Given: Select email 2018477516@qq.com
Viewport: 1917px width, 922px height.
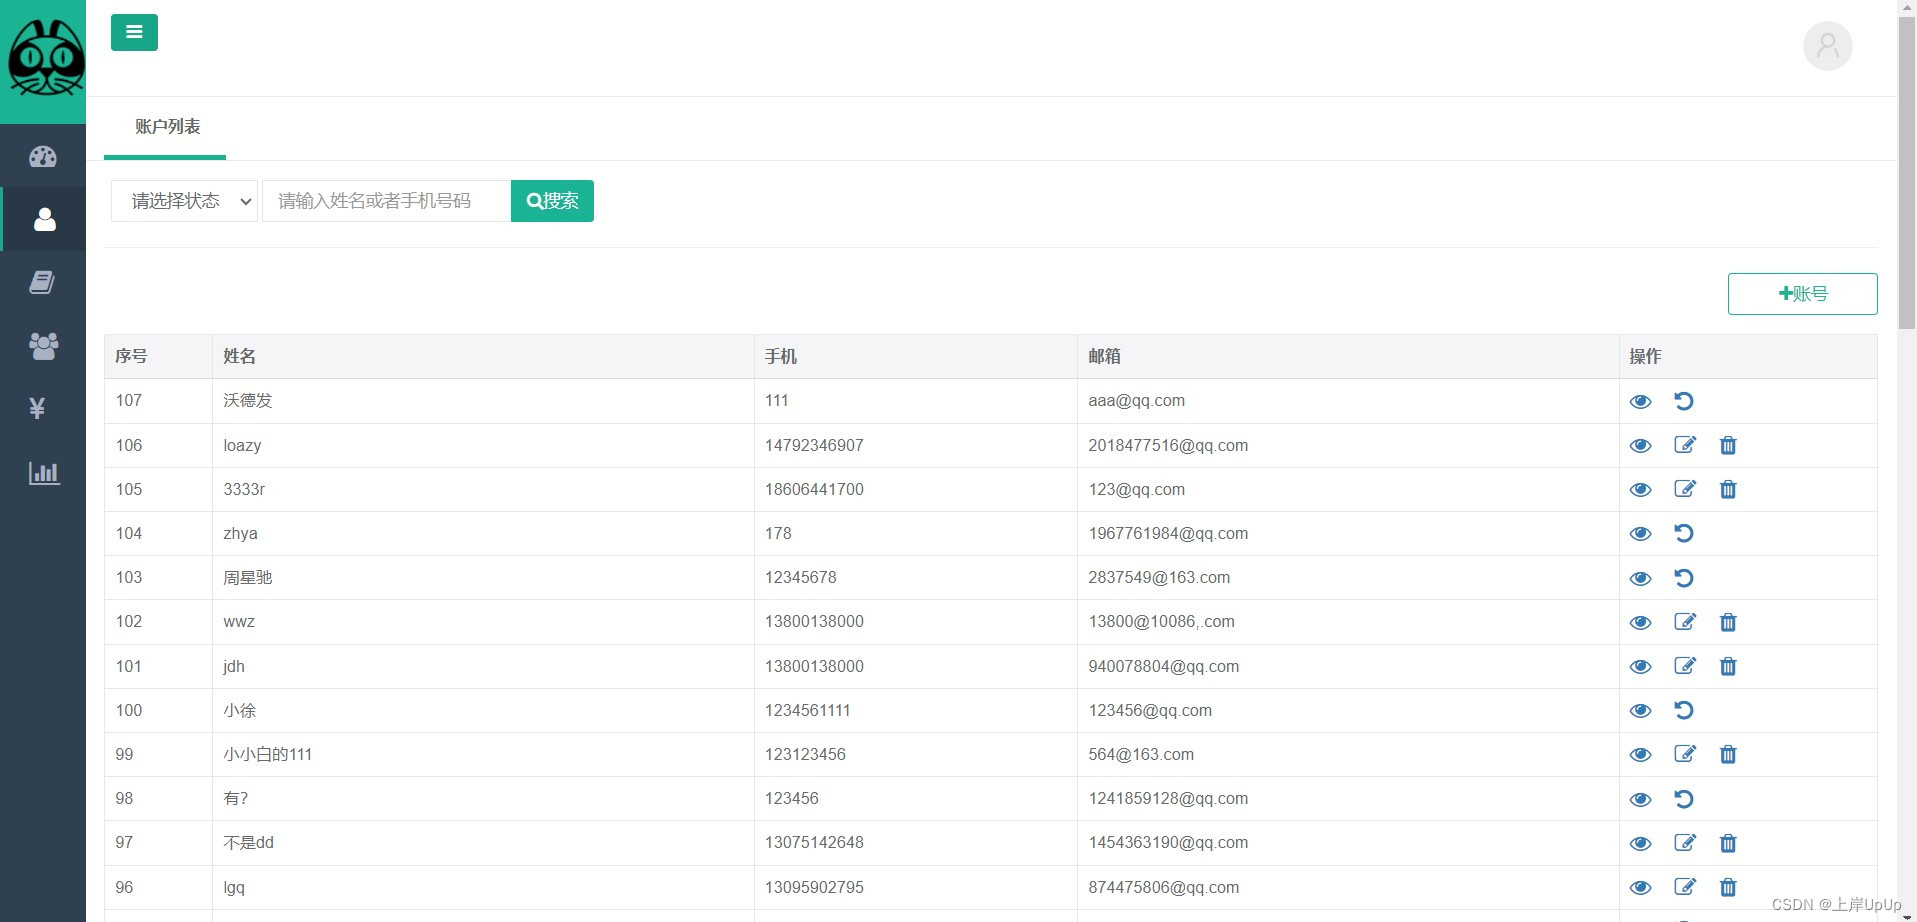Looking at the screenshot, I should click(1168, 445).
